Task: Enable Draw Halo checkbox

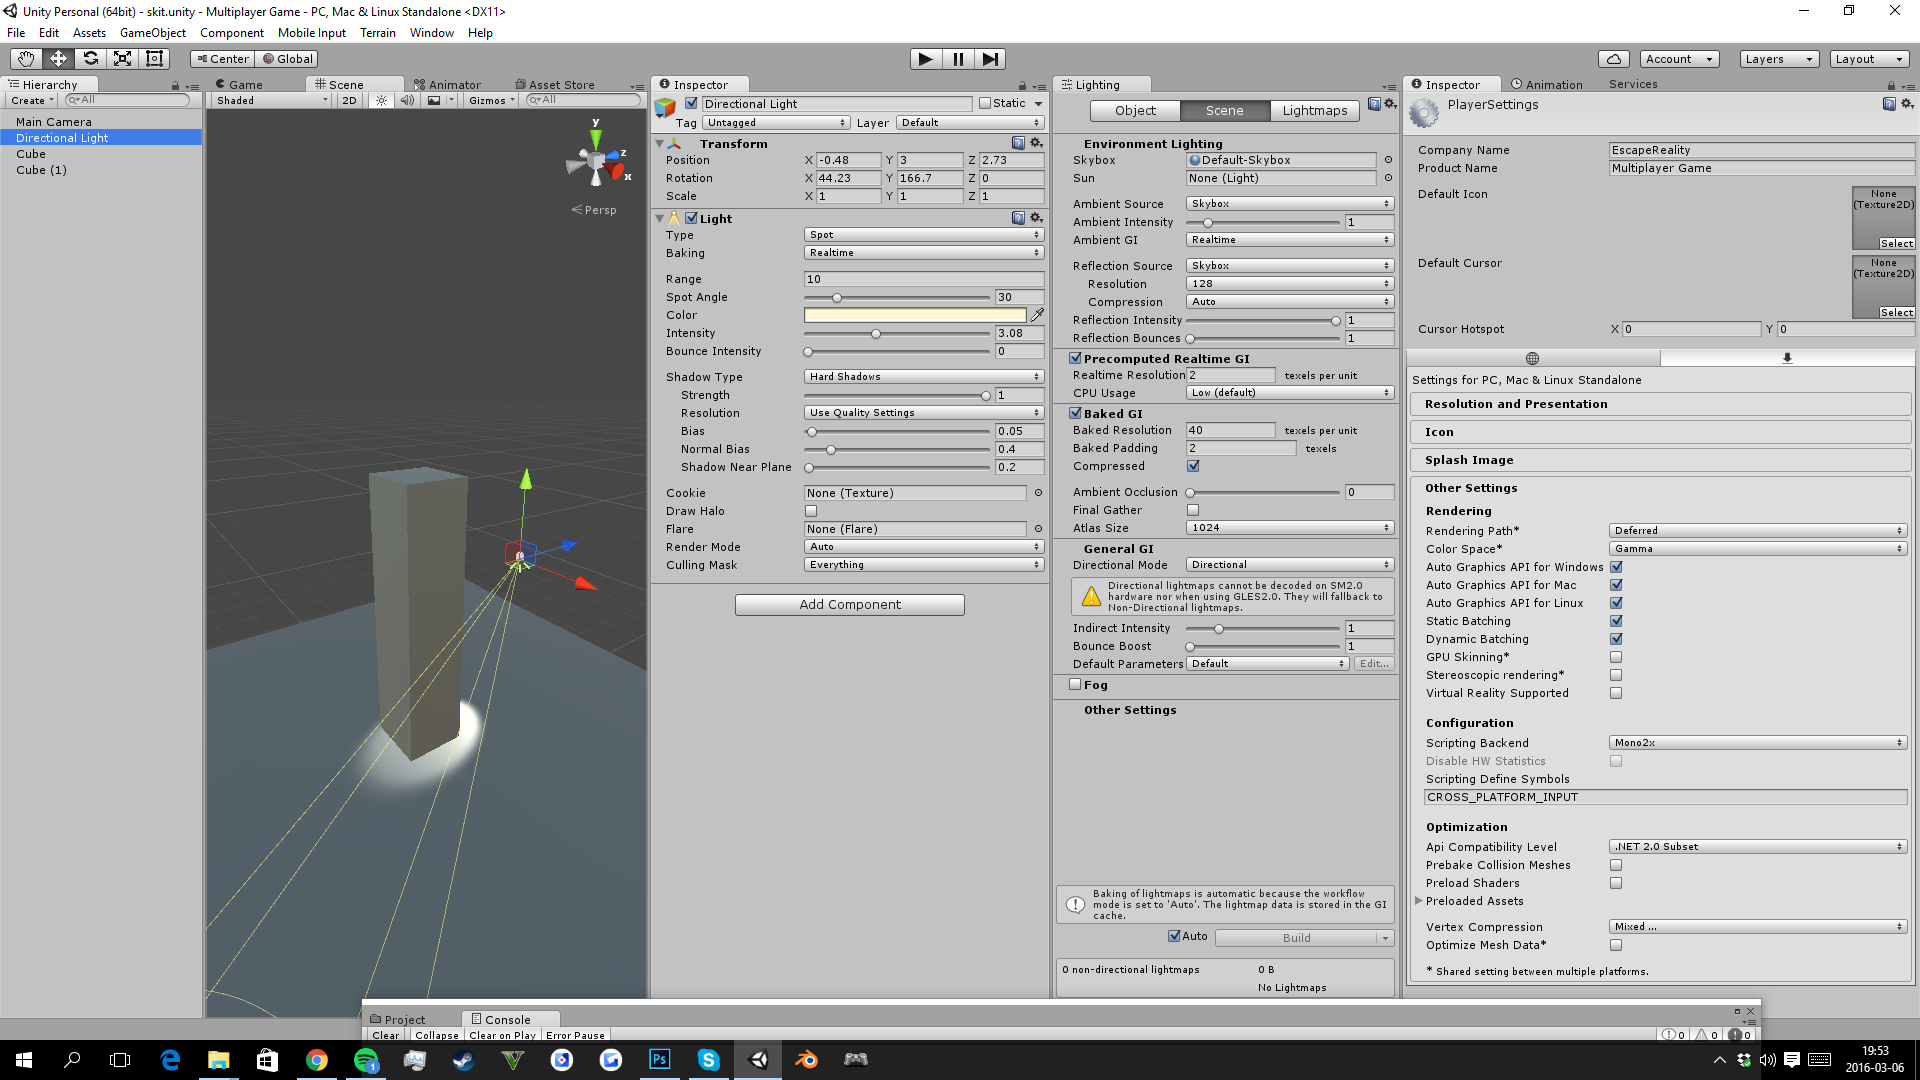Action: pyautogui.click(x=811, y=511)
